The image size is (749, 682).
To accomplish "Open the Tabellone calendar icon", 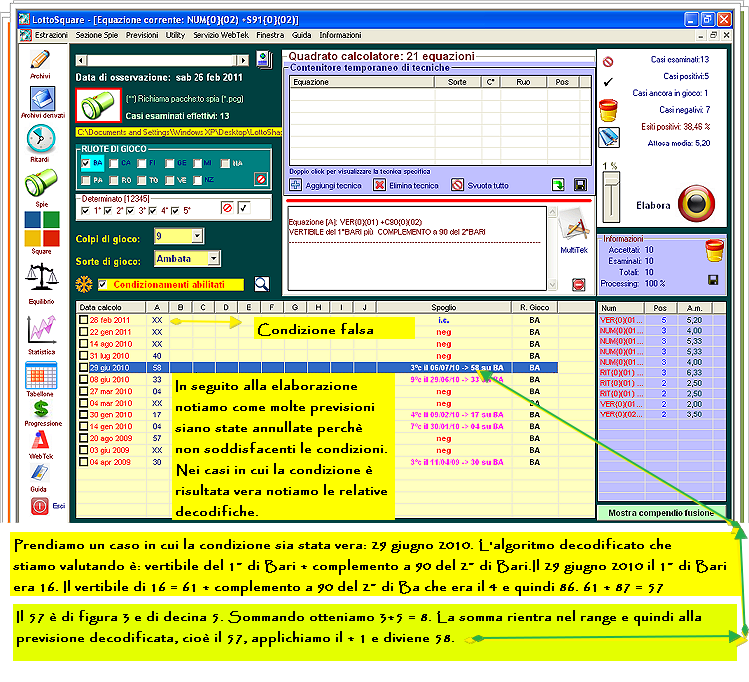I will (41, 376).
